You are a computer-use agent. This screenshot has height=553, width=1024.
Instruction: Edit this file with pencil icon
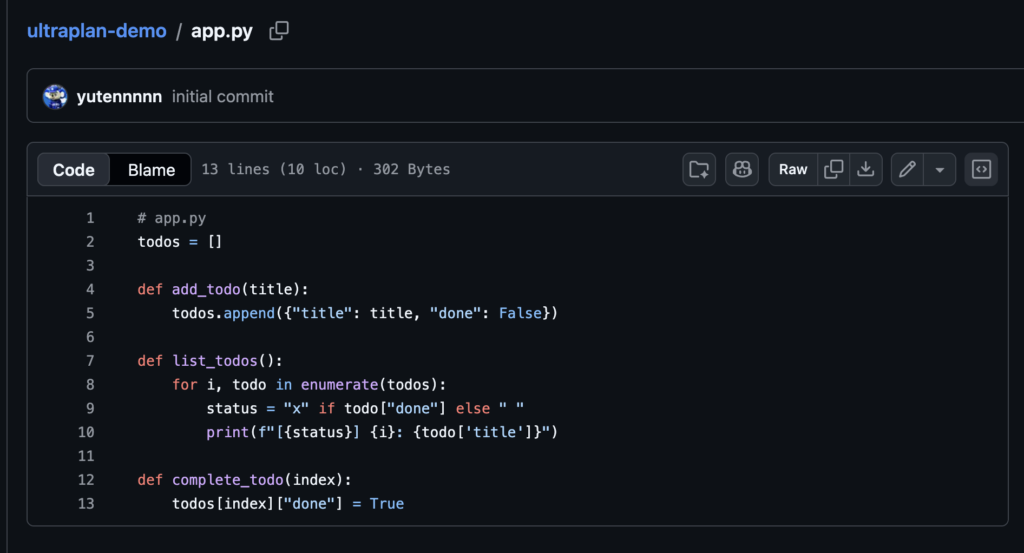pos(907,170)
